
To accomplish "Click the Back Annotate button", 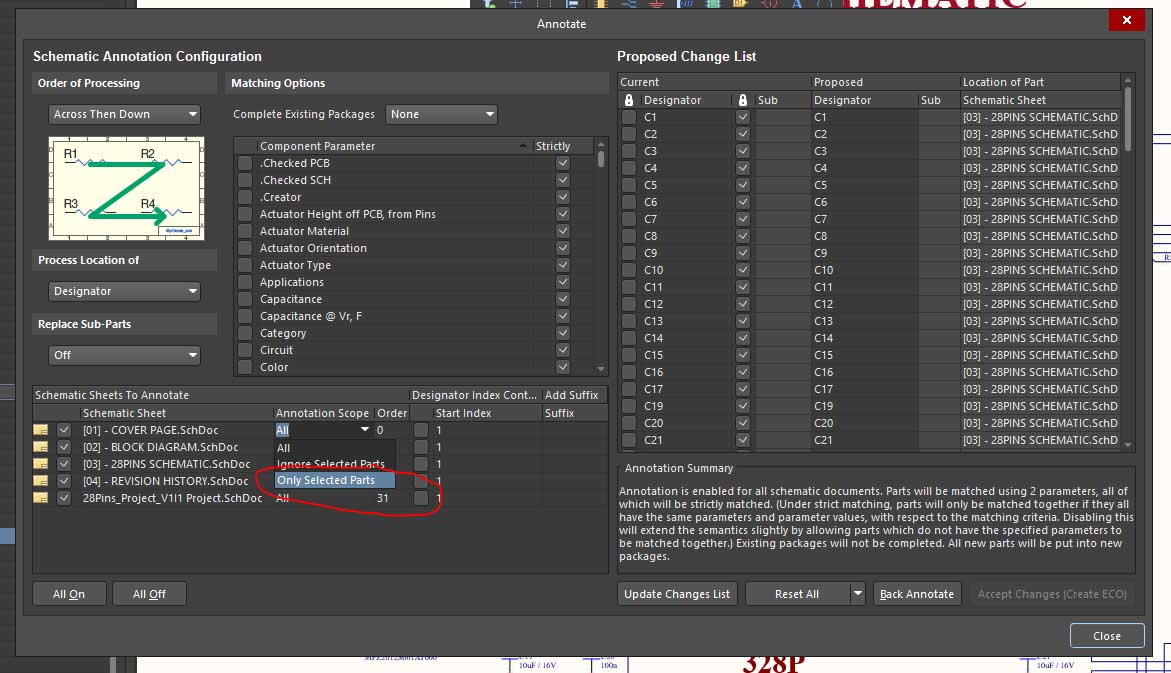I will tap(916, 594).
